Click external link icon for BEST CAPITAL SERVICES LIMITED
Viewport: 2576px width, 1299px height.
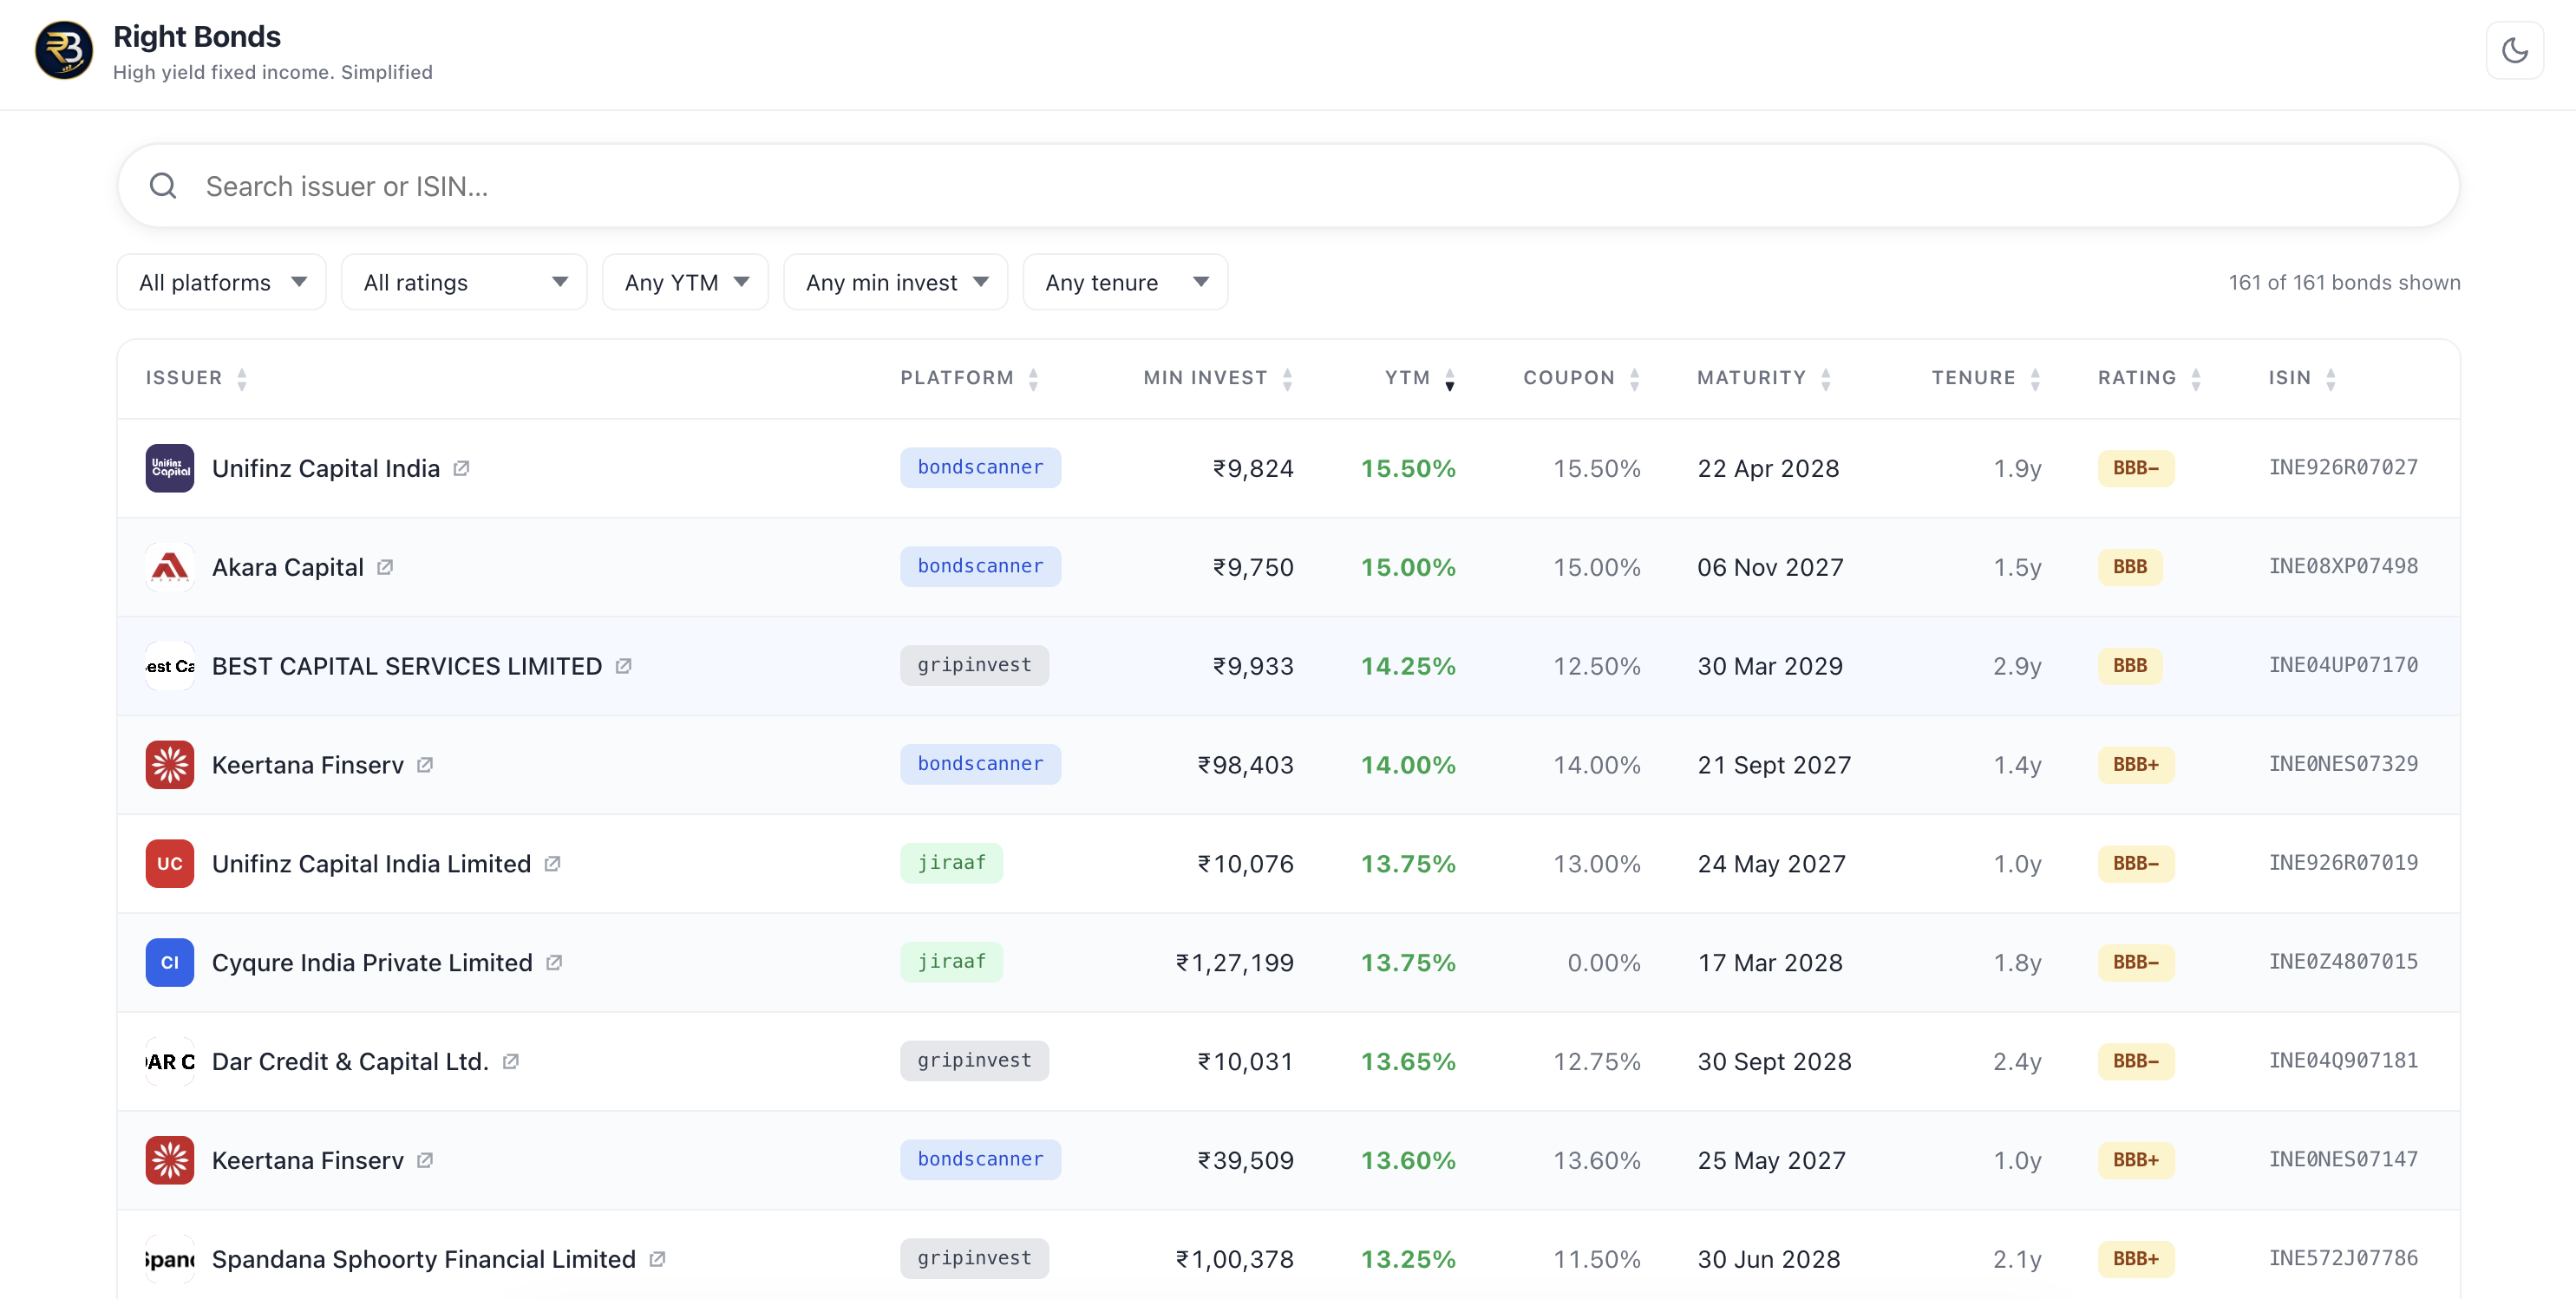click(623, 666)
